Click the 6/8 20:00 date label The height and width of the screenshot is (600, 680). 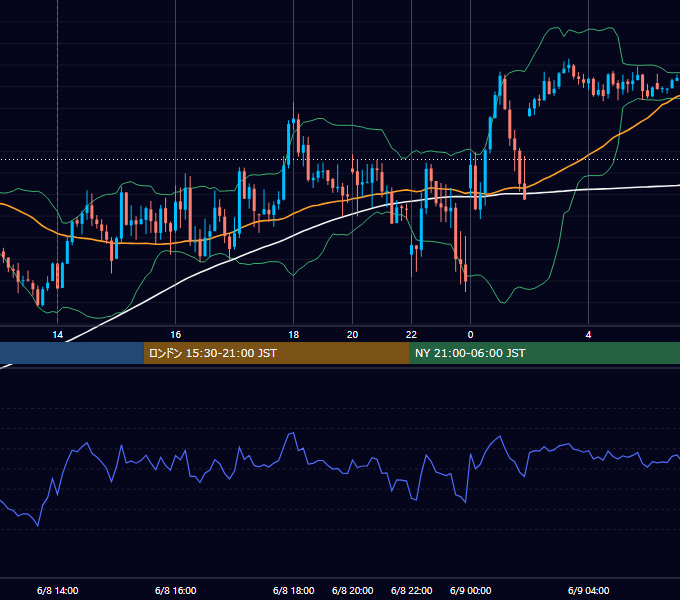353,590
